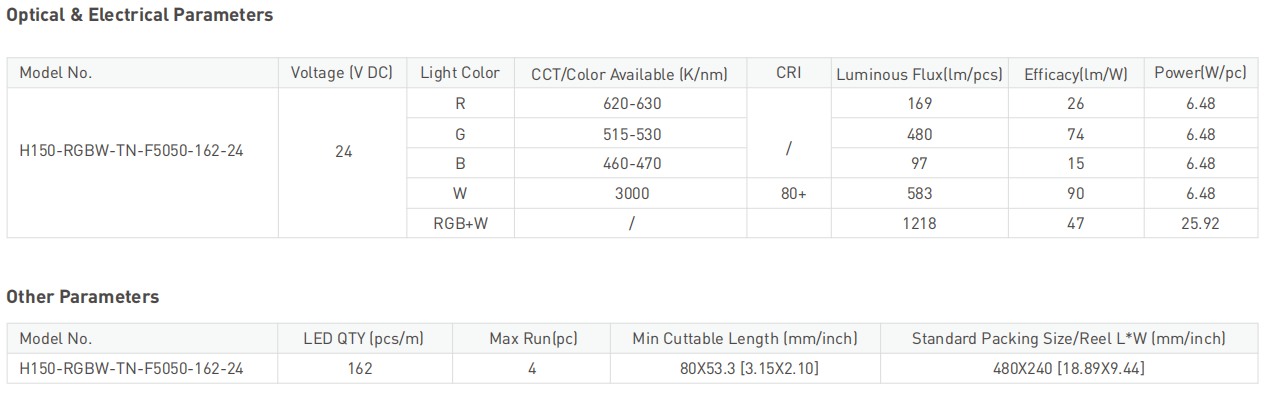Select the 1218 luminous flux value
Viewport: 1267px width, 403px height.
[x=919, y=224]
